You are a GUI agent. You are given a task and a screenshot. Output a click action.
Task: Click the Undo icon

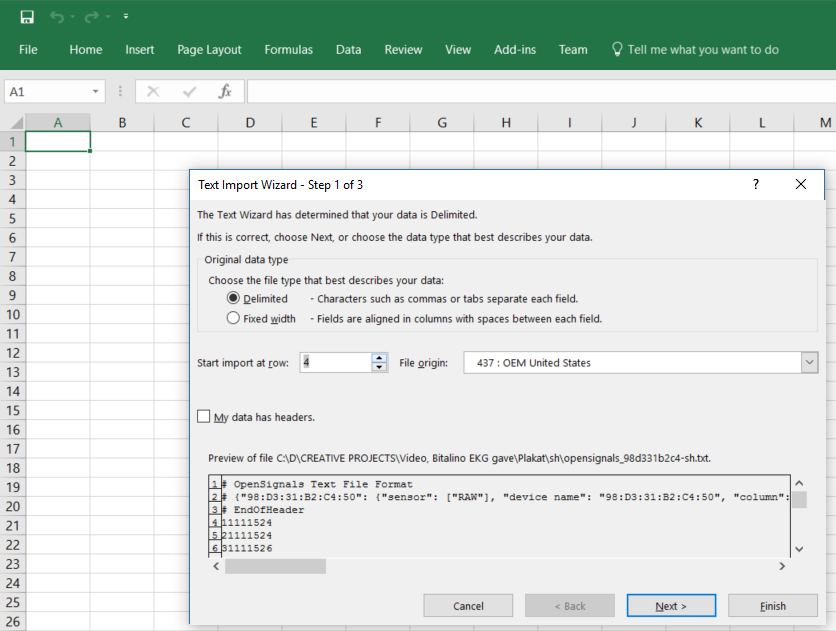point(56,16)
